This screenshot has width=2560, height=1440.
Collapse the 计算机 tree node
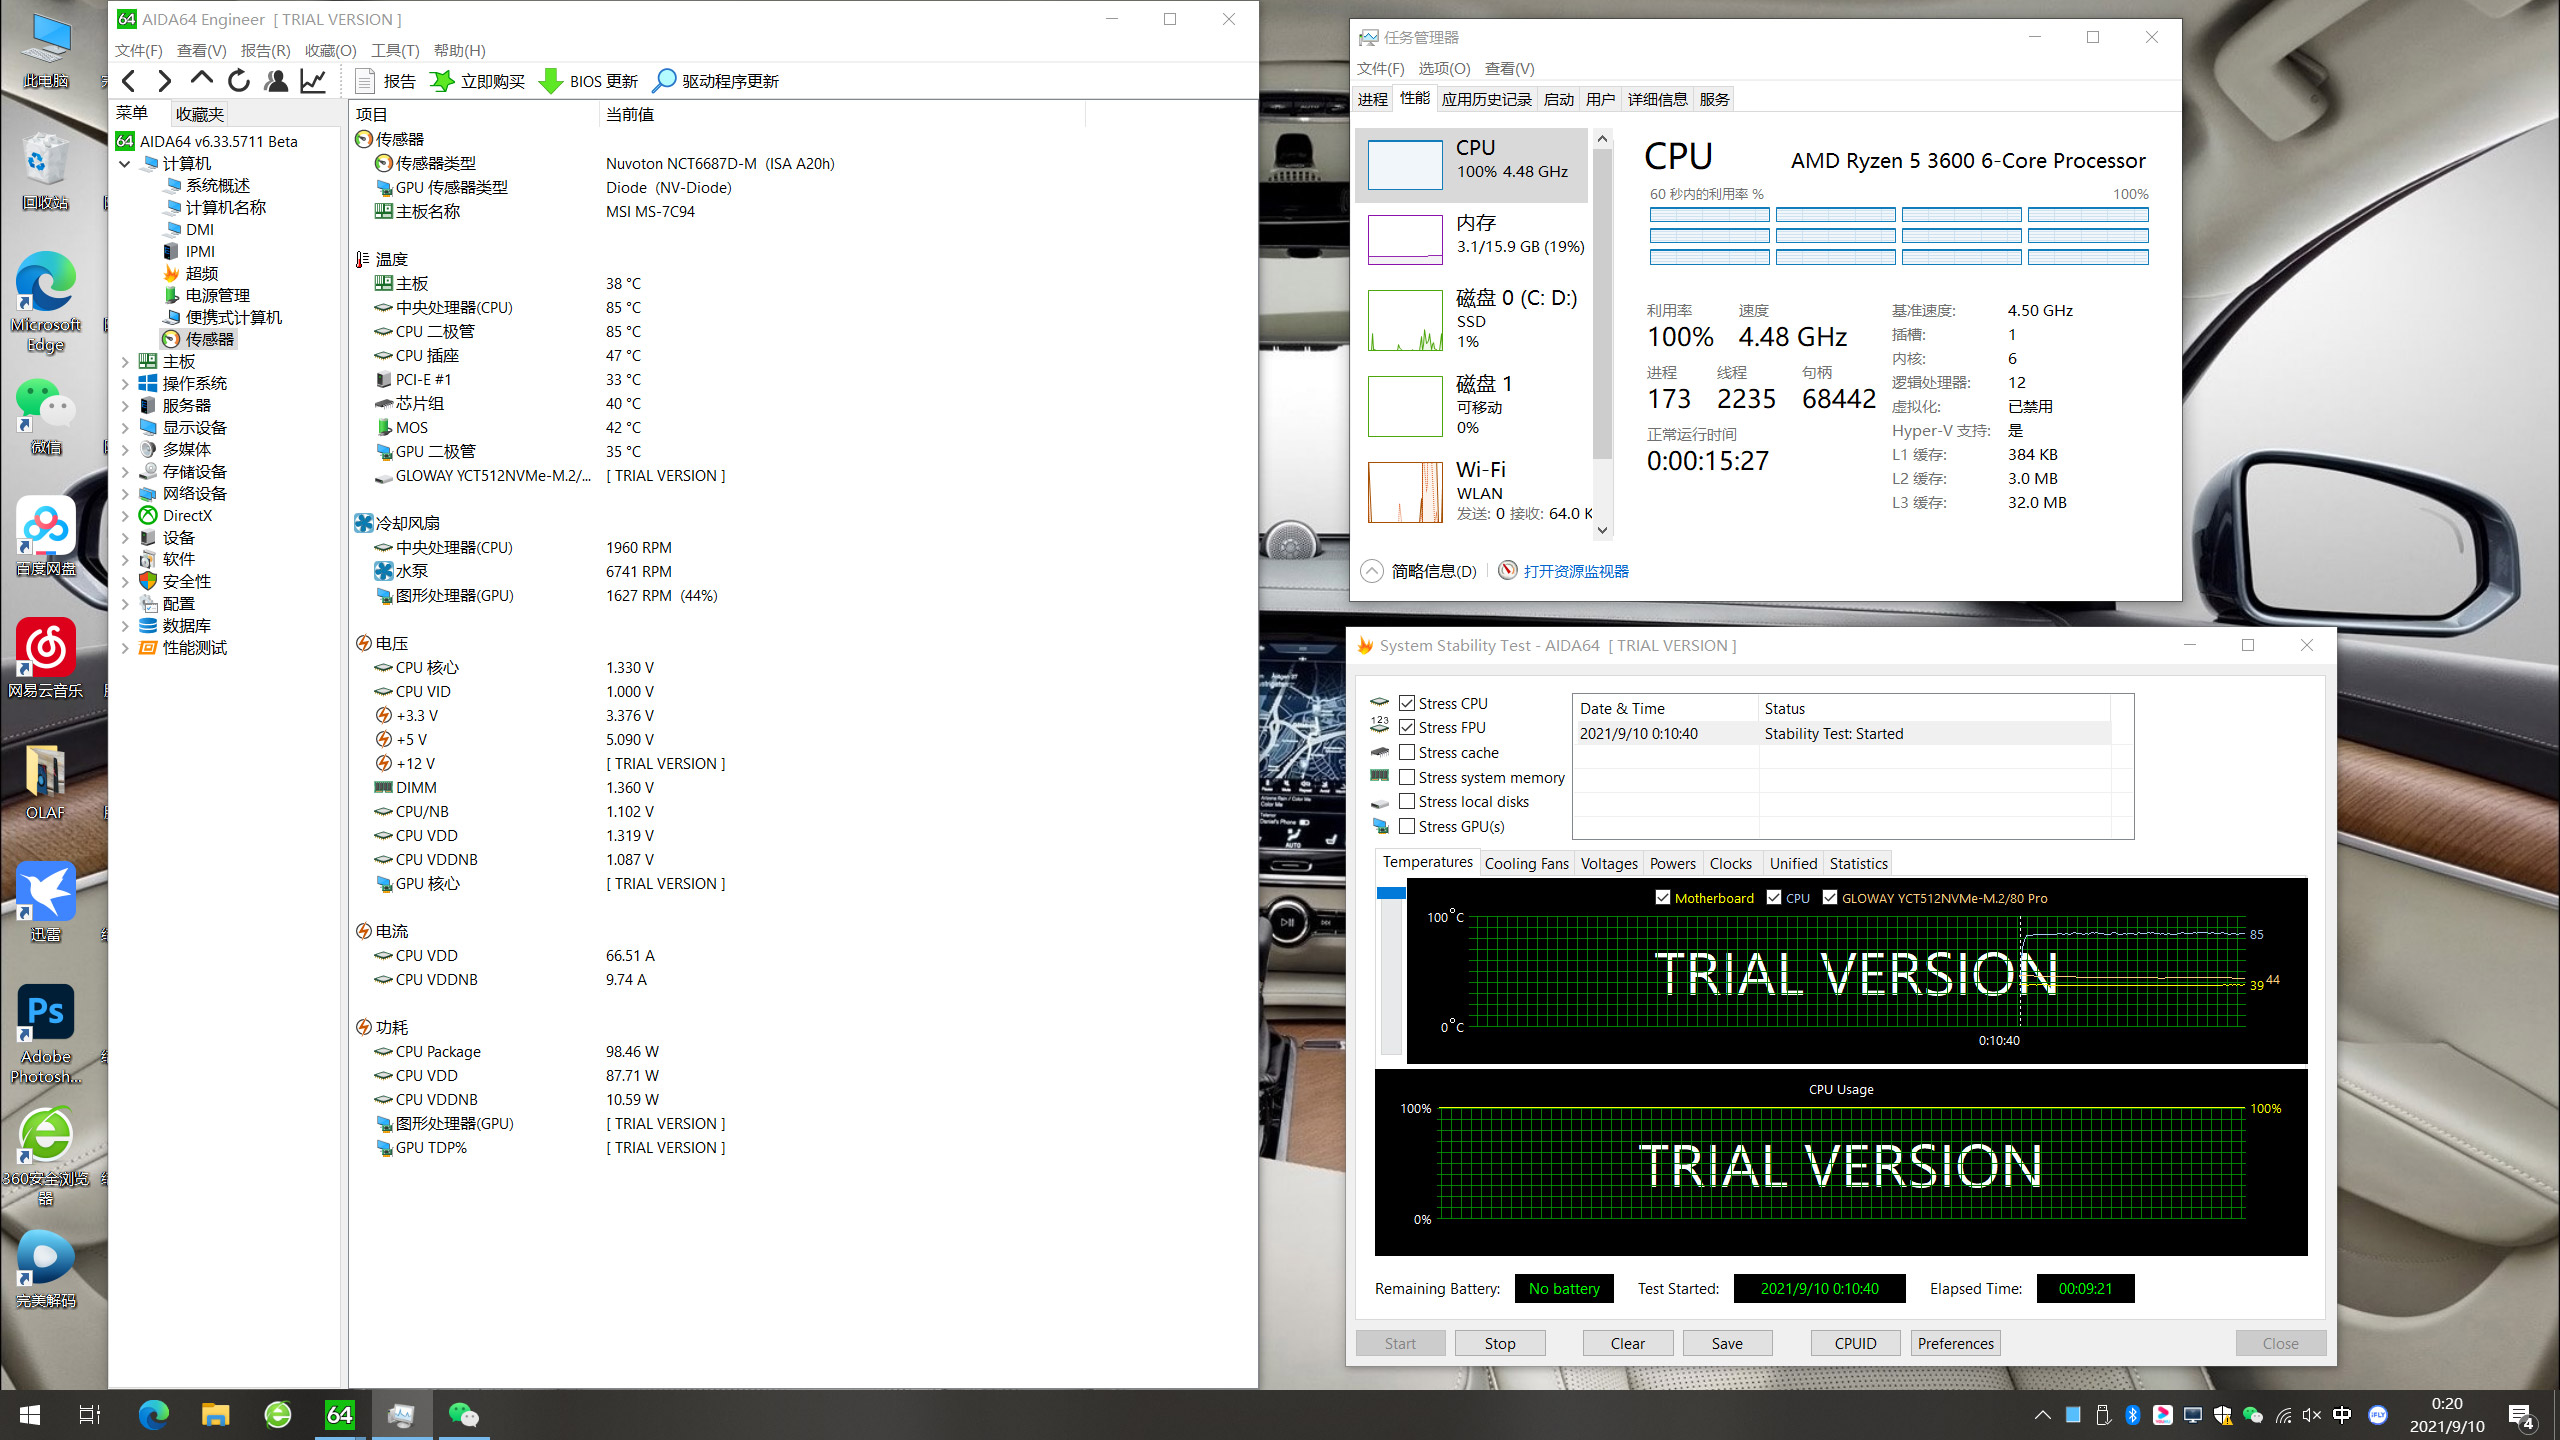click(125, 163)
